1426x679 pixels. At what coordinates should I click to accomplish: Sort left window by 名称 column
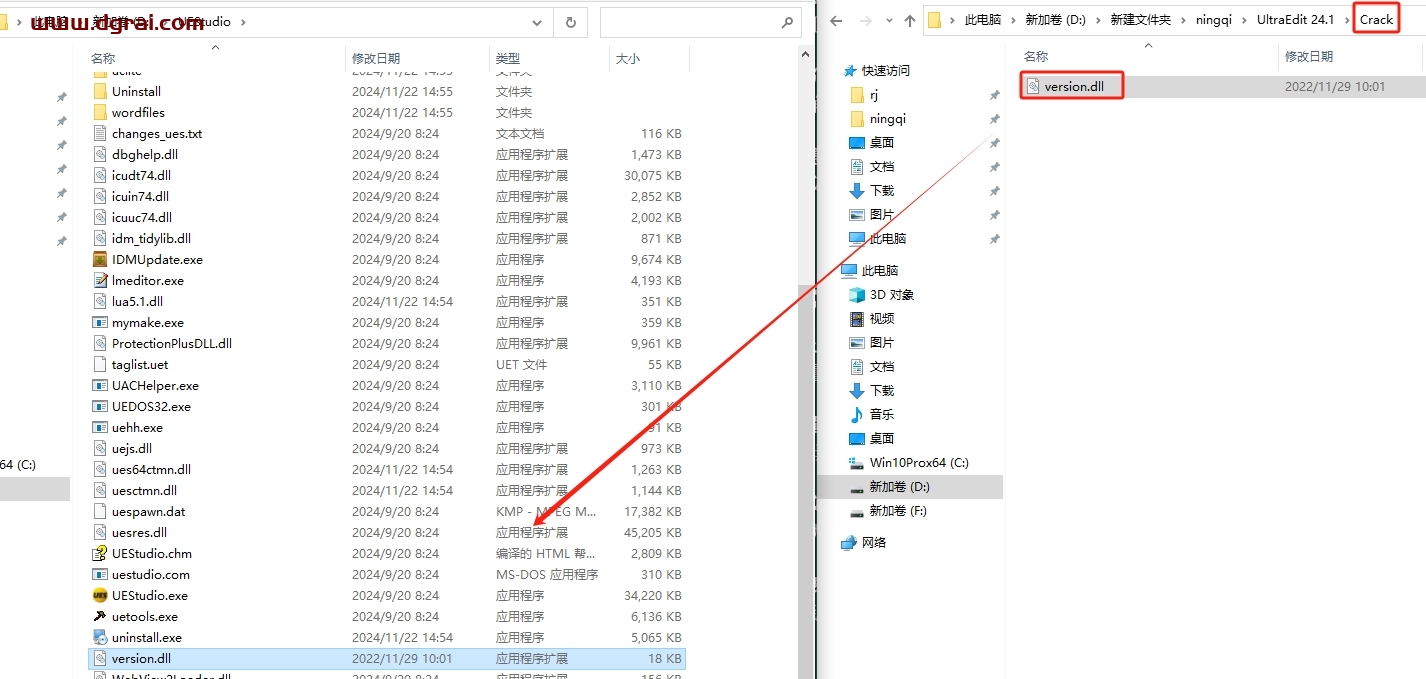[x=103, y=59]
